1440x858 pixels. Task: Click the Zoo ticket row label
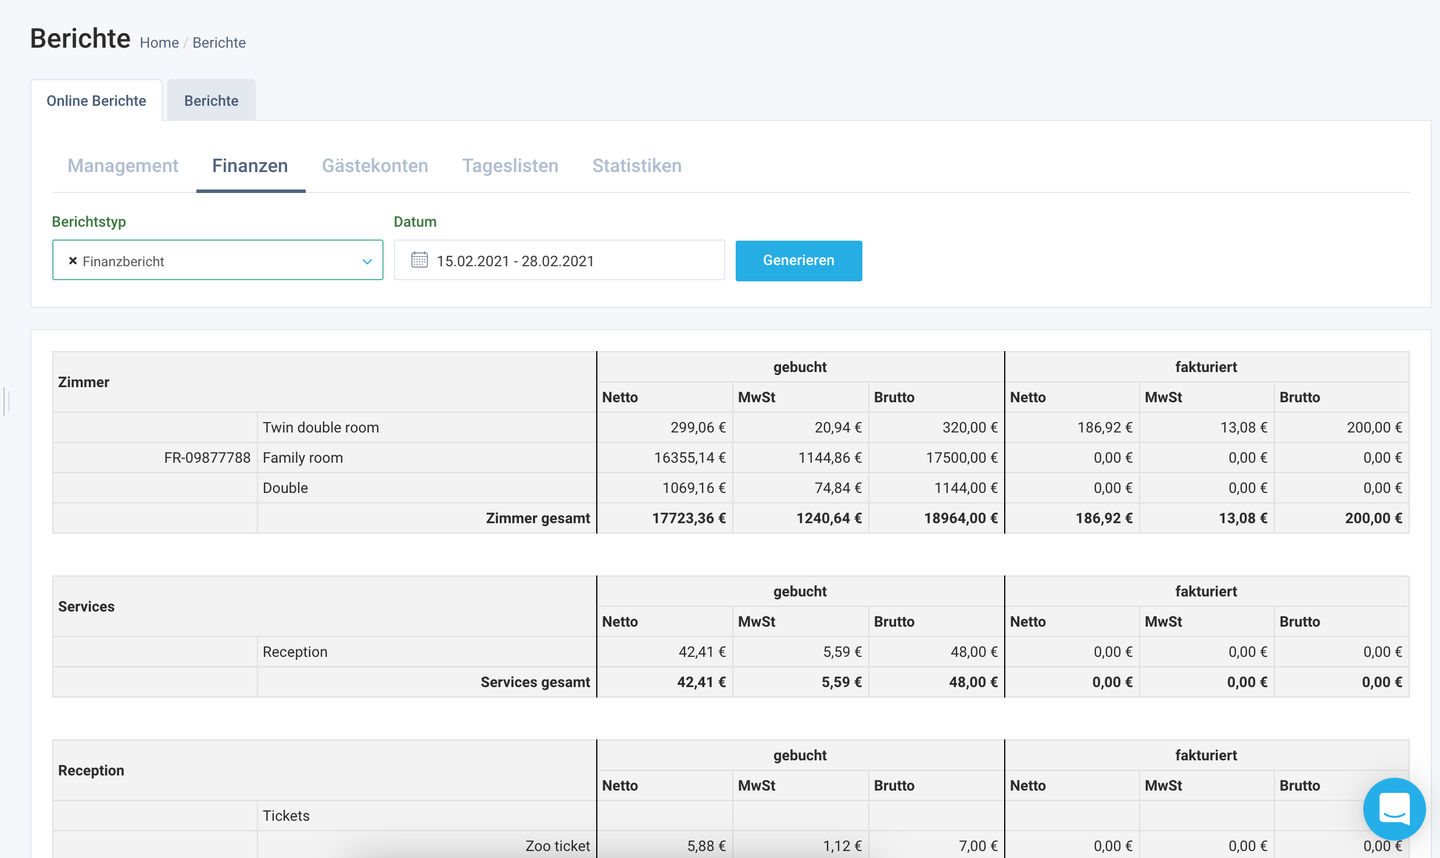point(558,846)
